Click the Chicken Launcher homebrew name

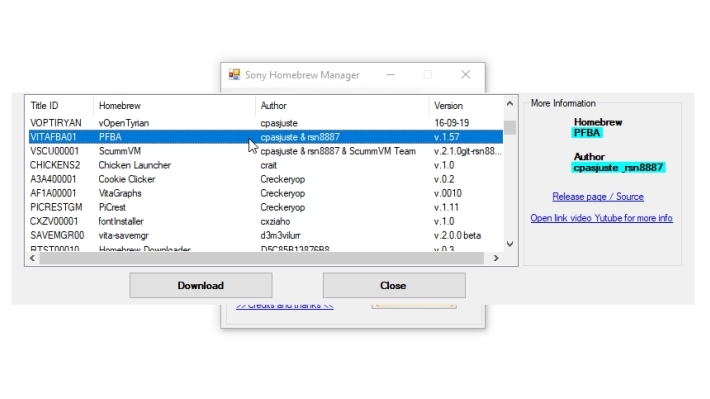134,165
